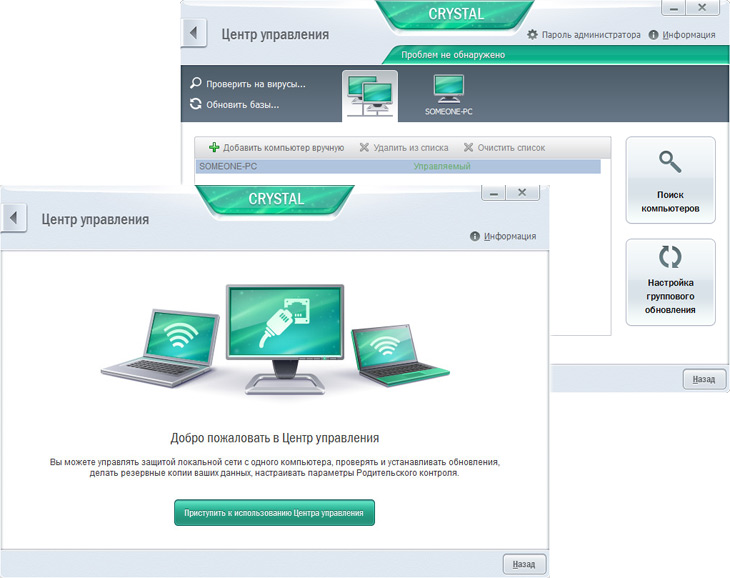The image size is (730, 578).
Task: Click Очистить список
Action: point(511,148)
